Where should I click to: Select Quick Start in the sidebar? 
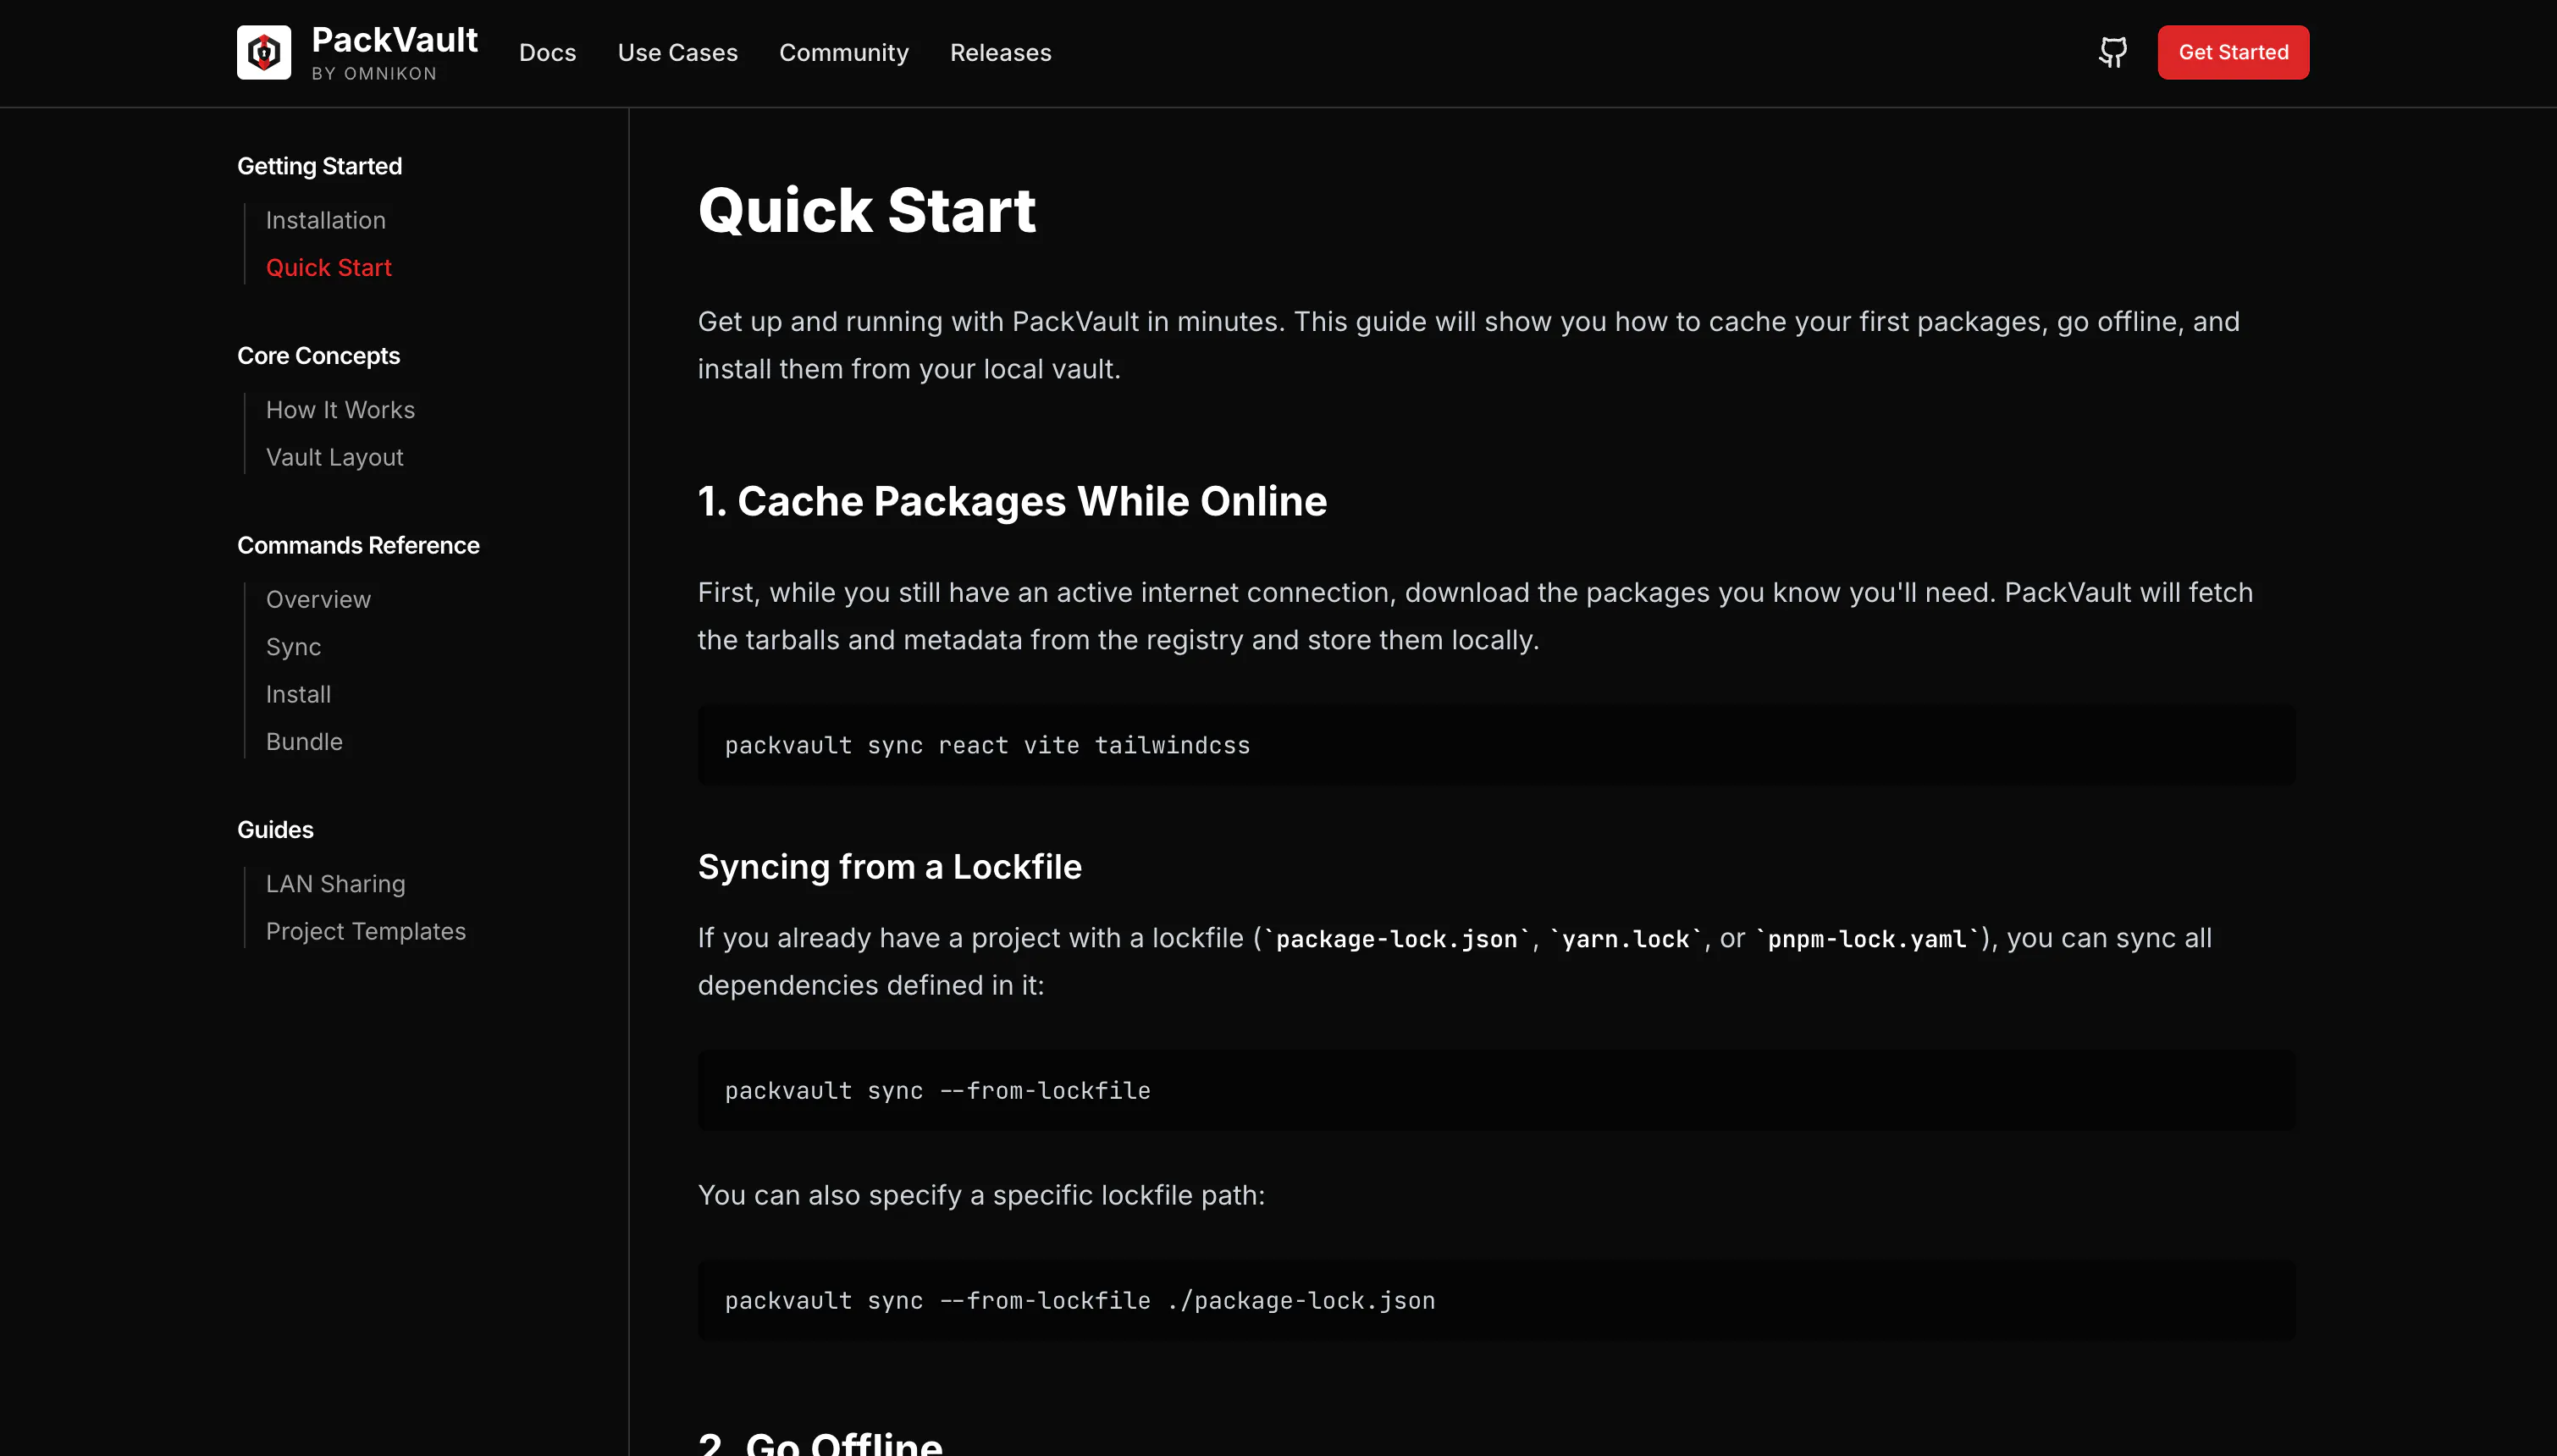328,267
